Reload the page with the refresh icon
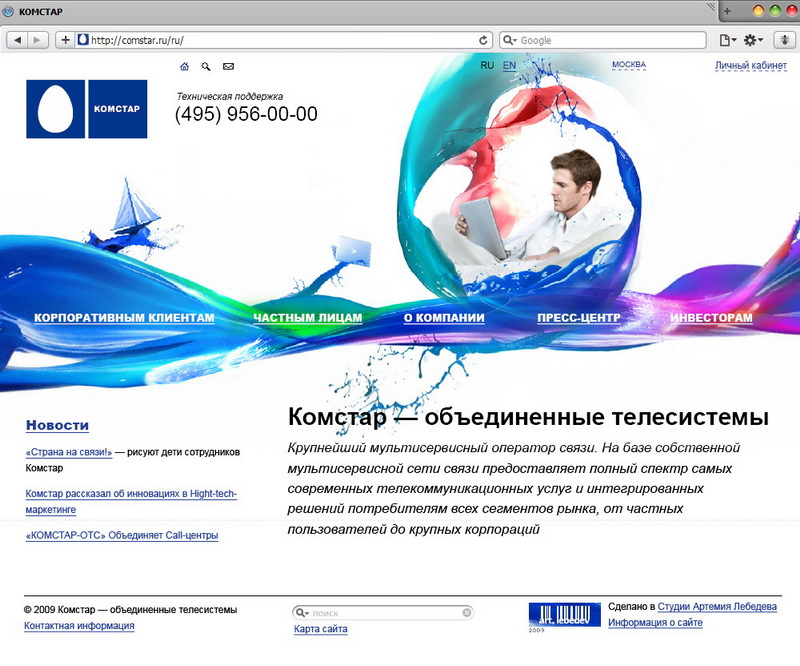 click(484, 40)
